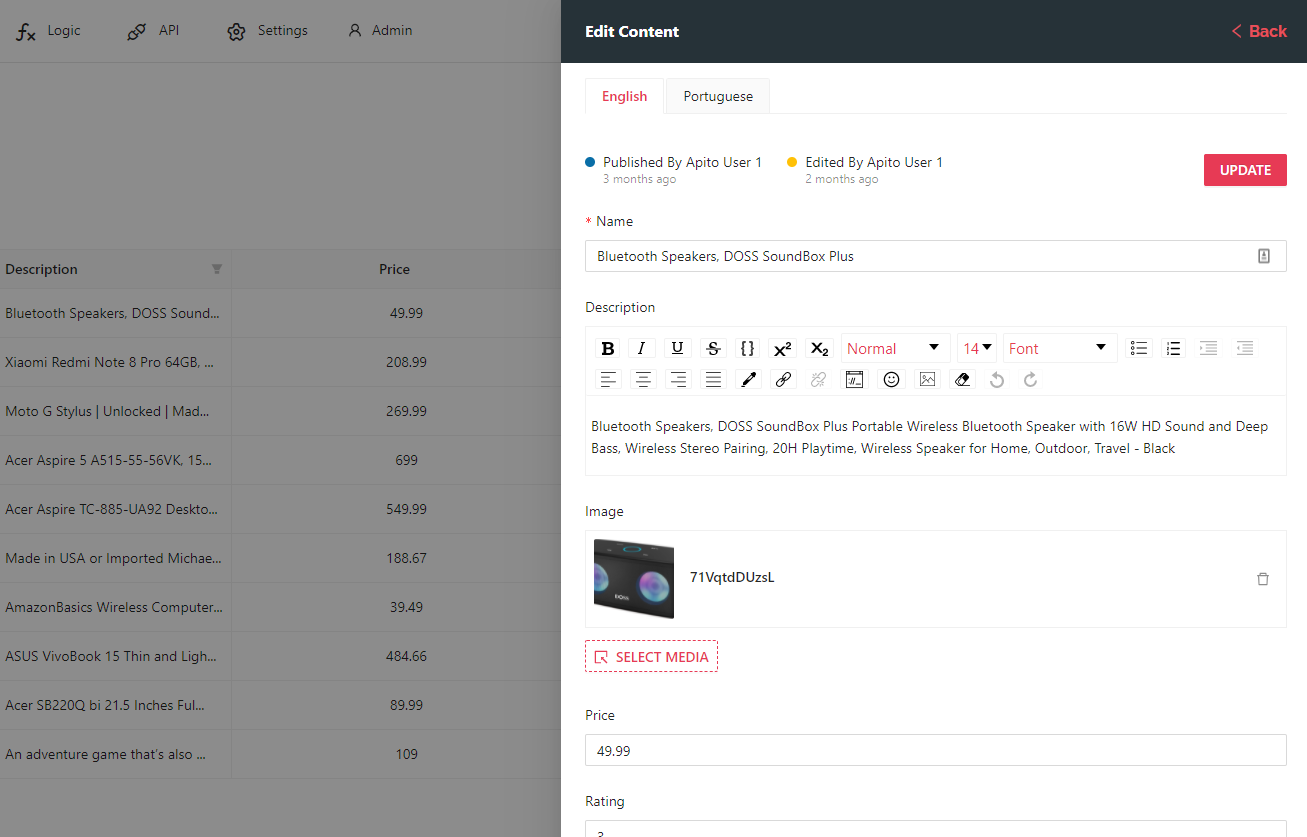Open the block type Normal dropdown
1307x837 pixels.
[895, 348]
